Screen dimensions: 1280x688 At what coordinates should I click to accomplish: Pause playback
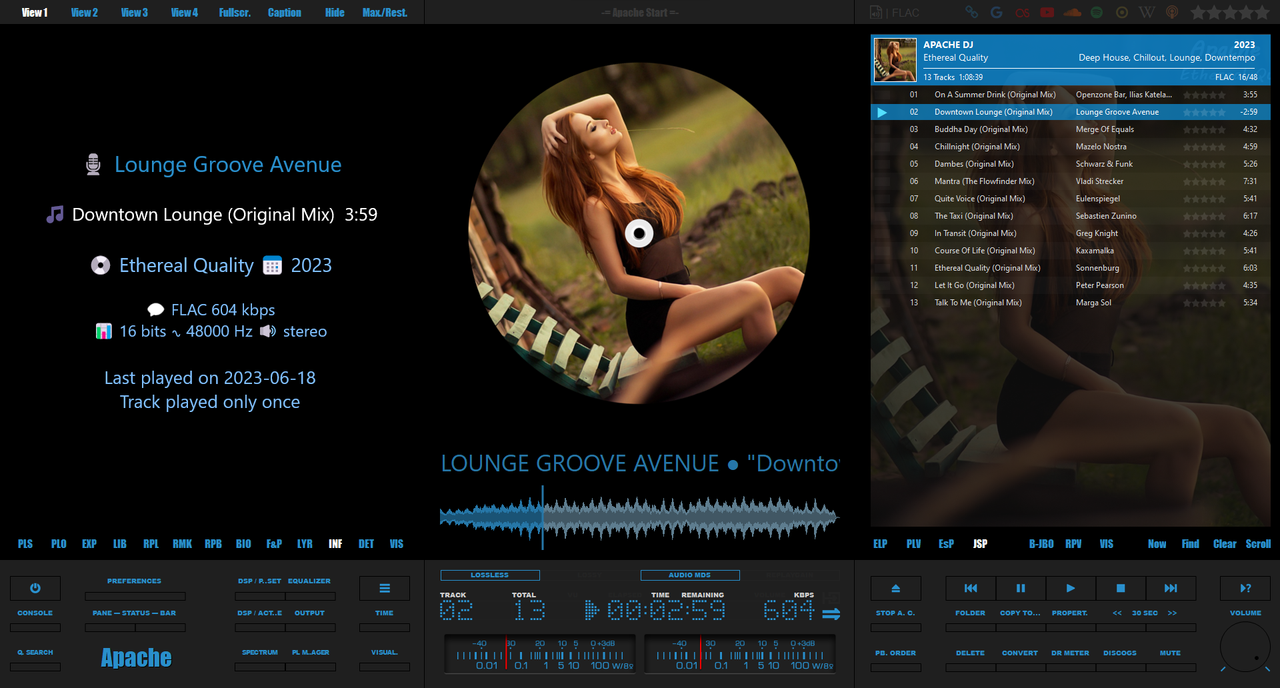click(x=1020, y=588)
